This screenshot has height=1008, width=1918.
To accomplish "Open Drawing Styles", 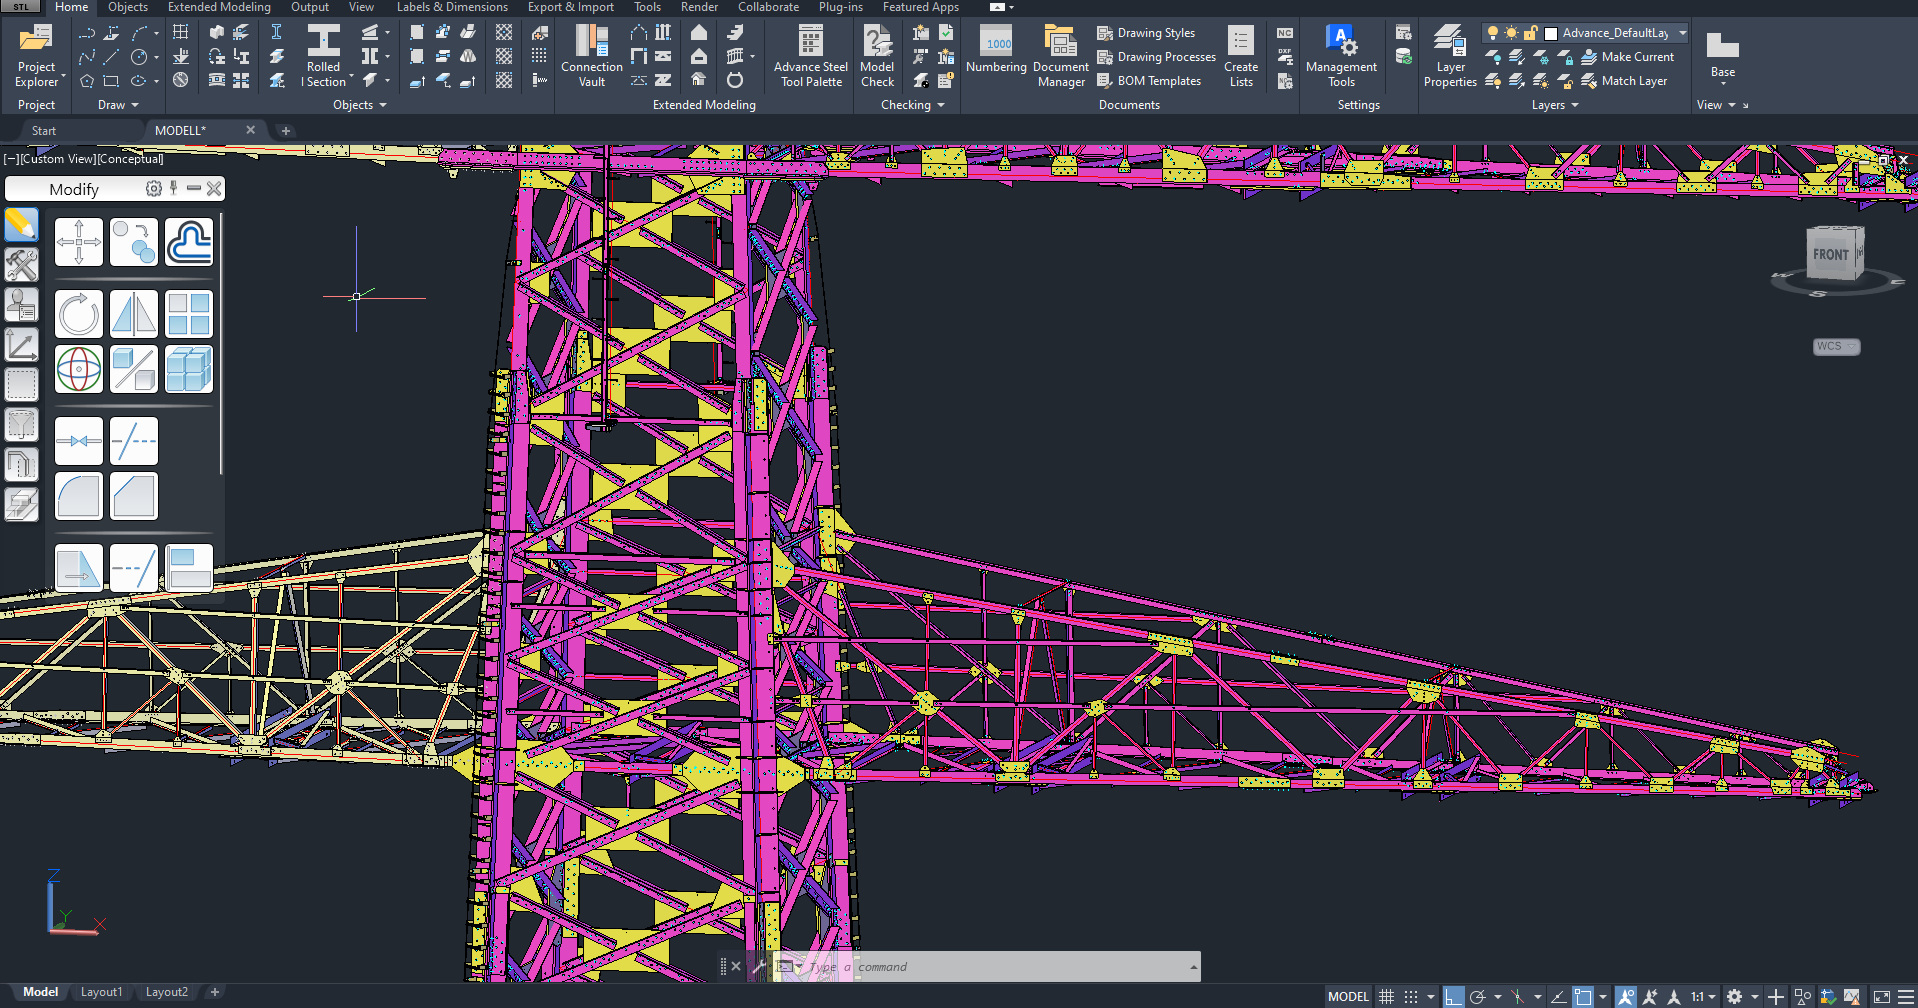I will [x=1146, y=33].
